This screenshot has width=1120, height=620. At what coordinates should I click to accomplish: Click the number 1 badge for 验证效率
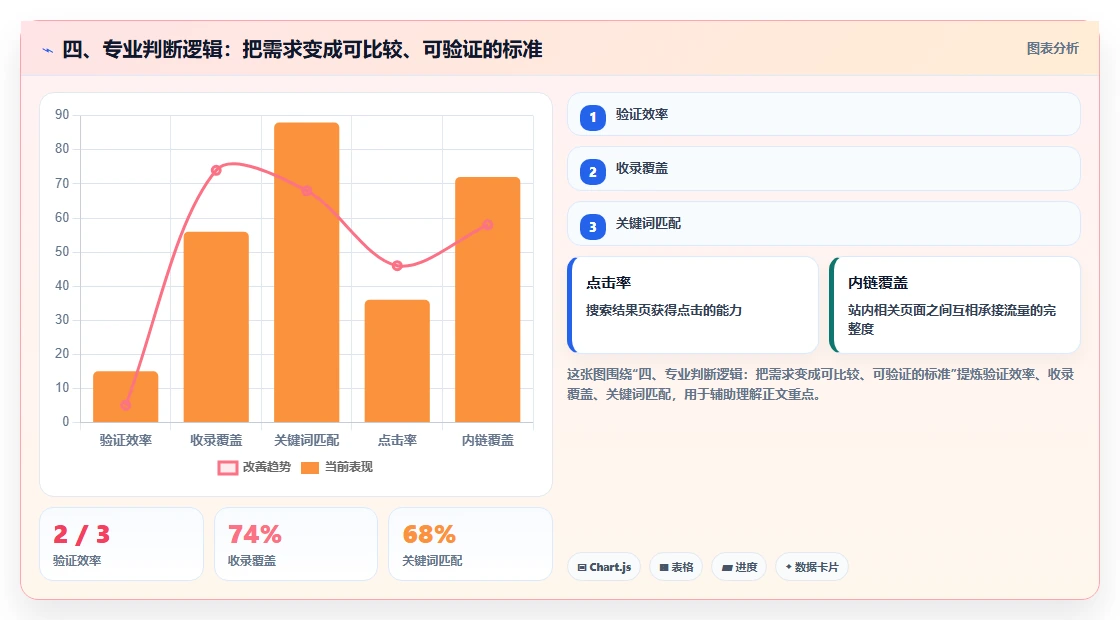click(x=593, y=117)
